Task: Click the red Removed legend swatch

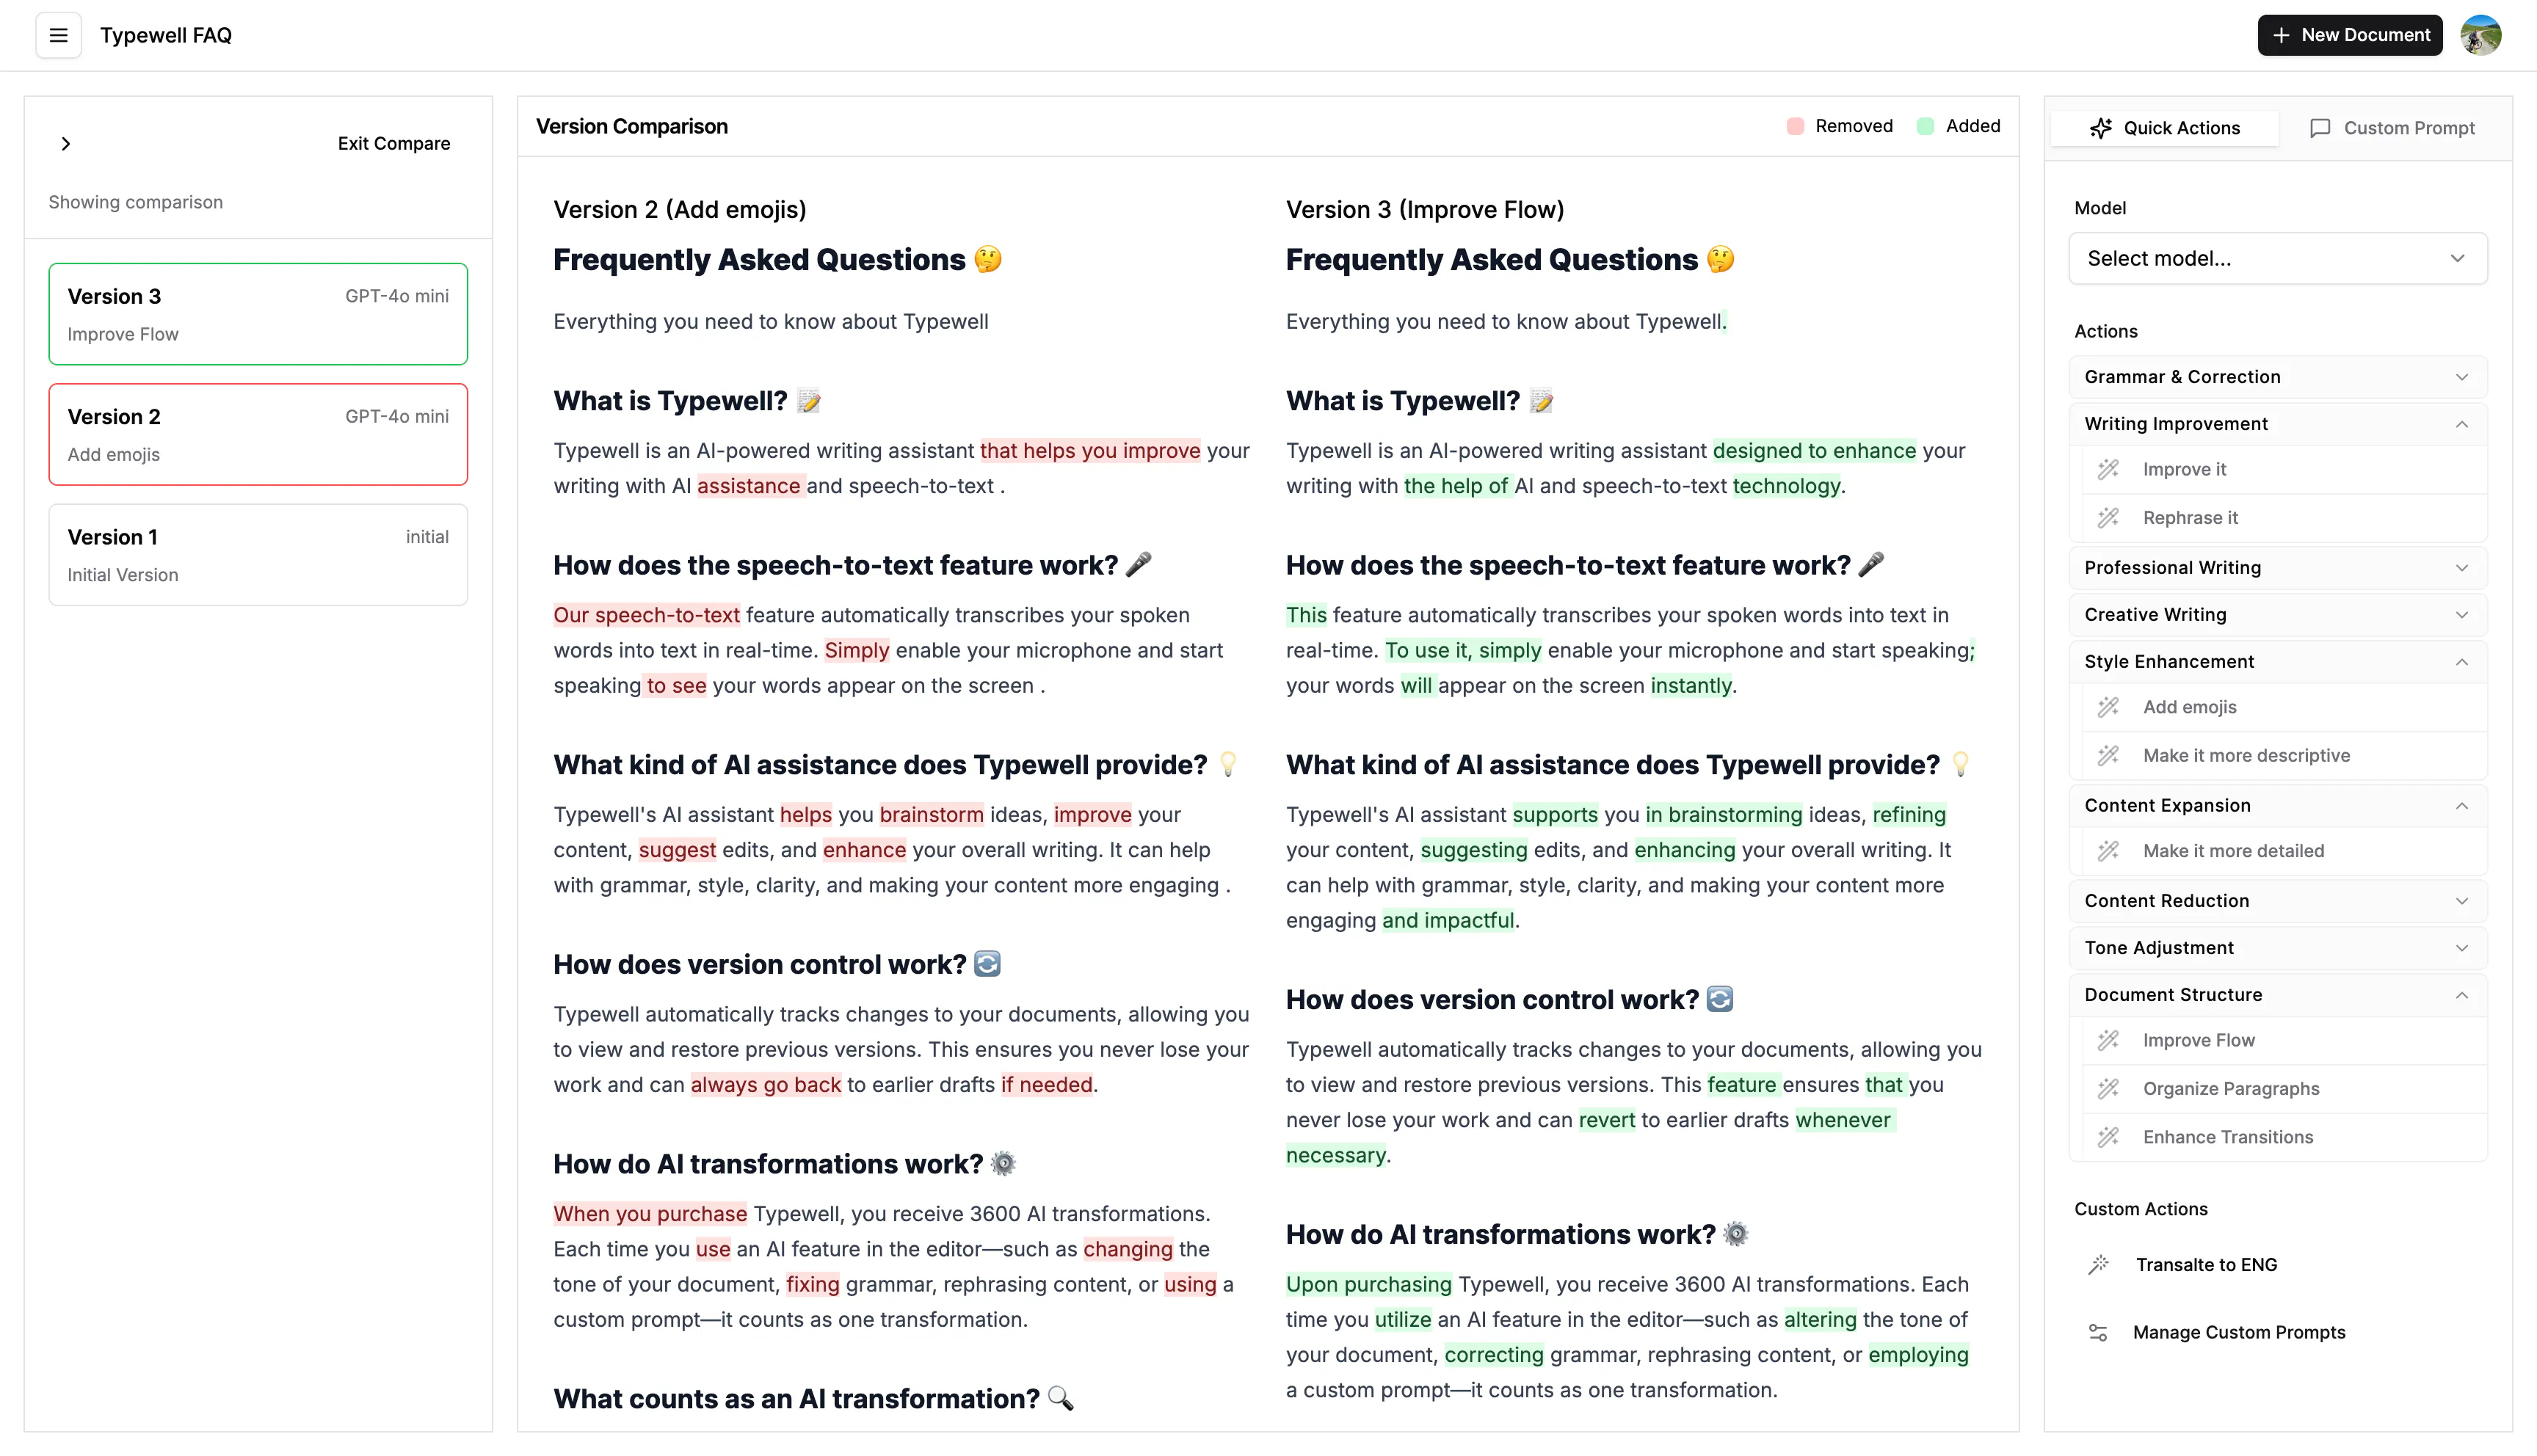Action: [x=1795, y=126]
